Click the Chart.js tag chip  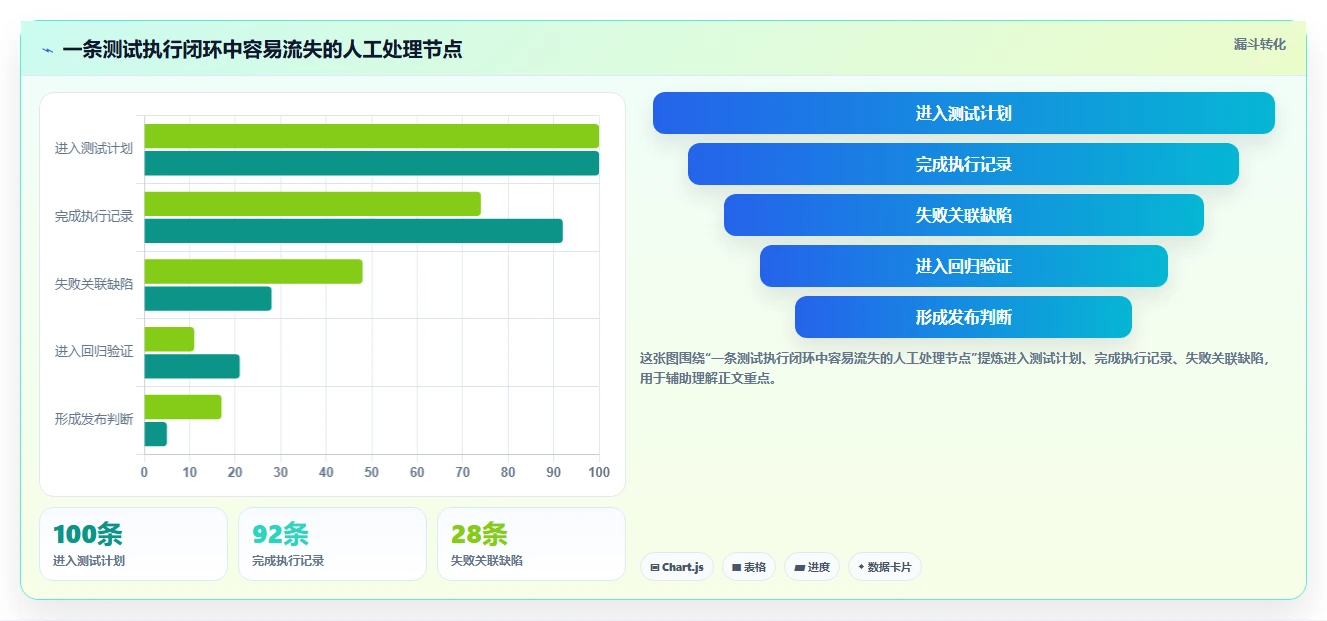[x=677, y=567]
